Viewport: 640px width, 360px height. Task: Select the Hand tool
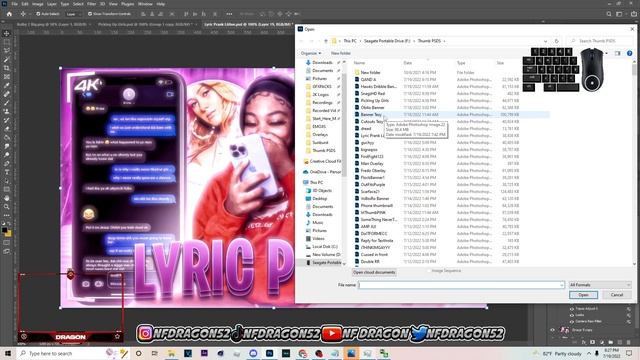click(x=7, y=198)
